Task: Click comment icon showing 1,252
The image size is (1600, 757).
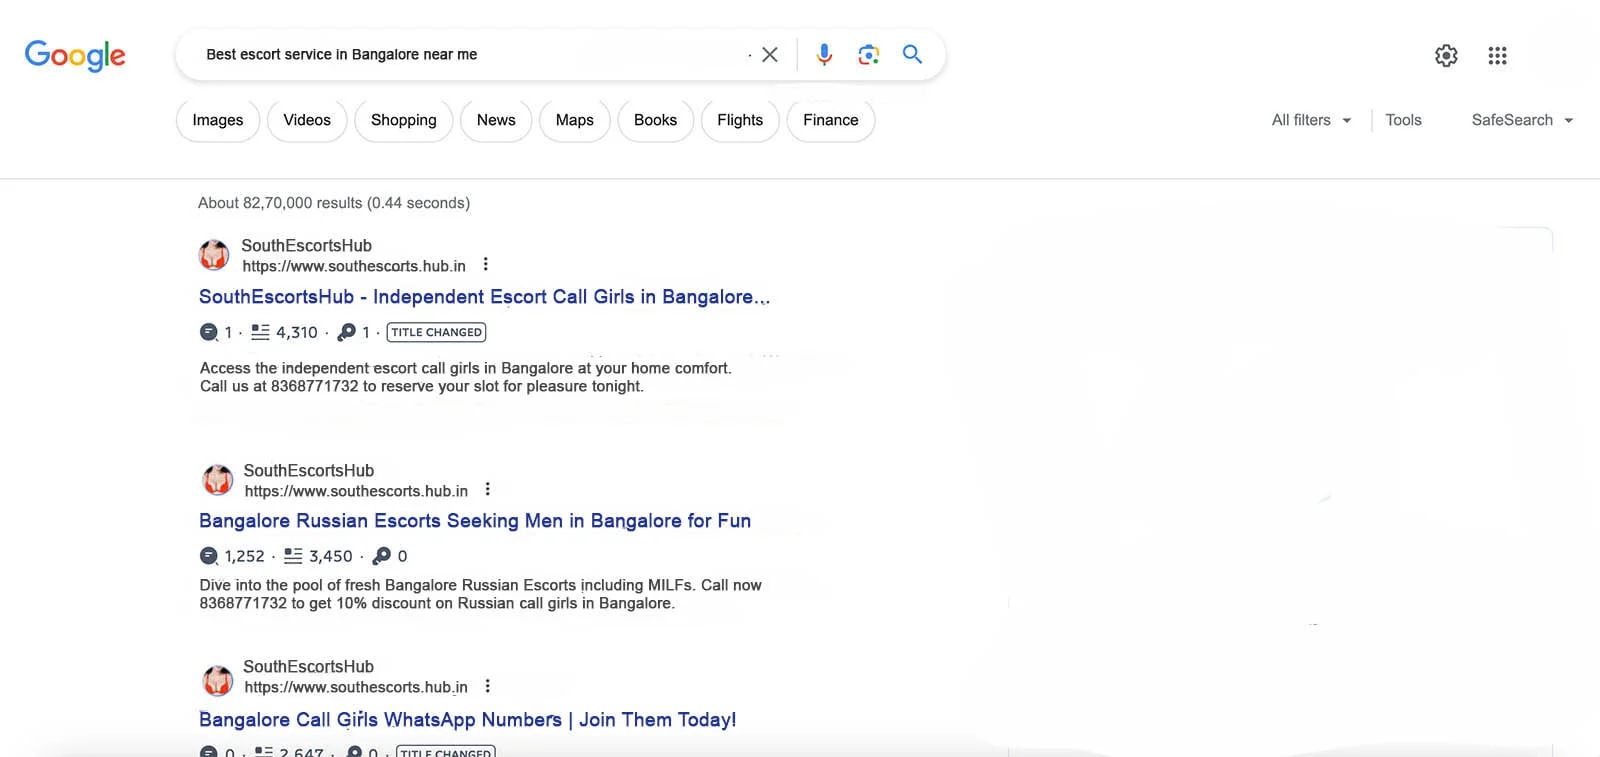Action: click(x=208, y=556)
